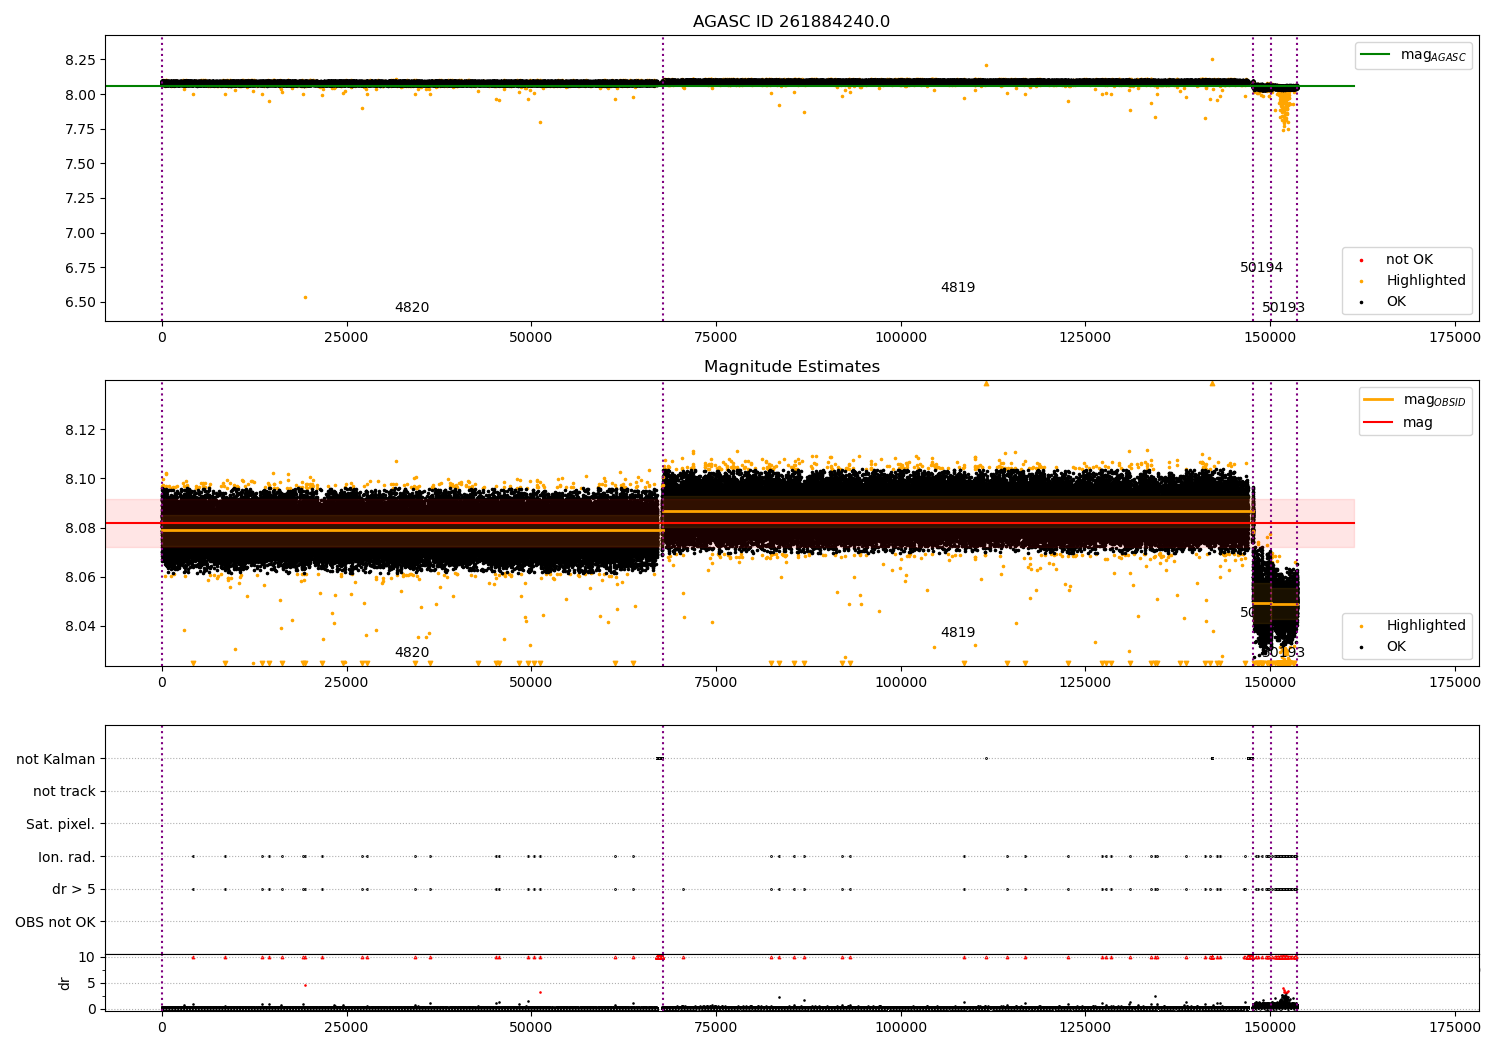The height and width of the screenshot is (1050, 1500).
Task: Click the 8.25 y-axis tick label
Action: pyautogui.click(x=79, y=60)
